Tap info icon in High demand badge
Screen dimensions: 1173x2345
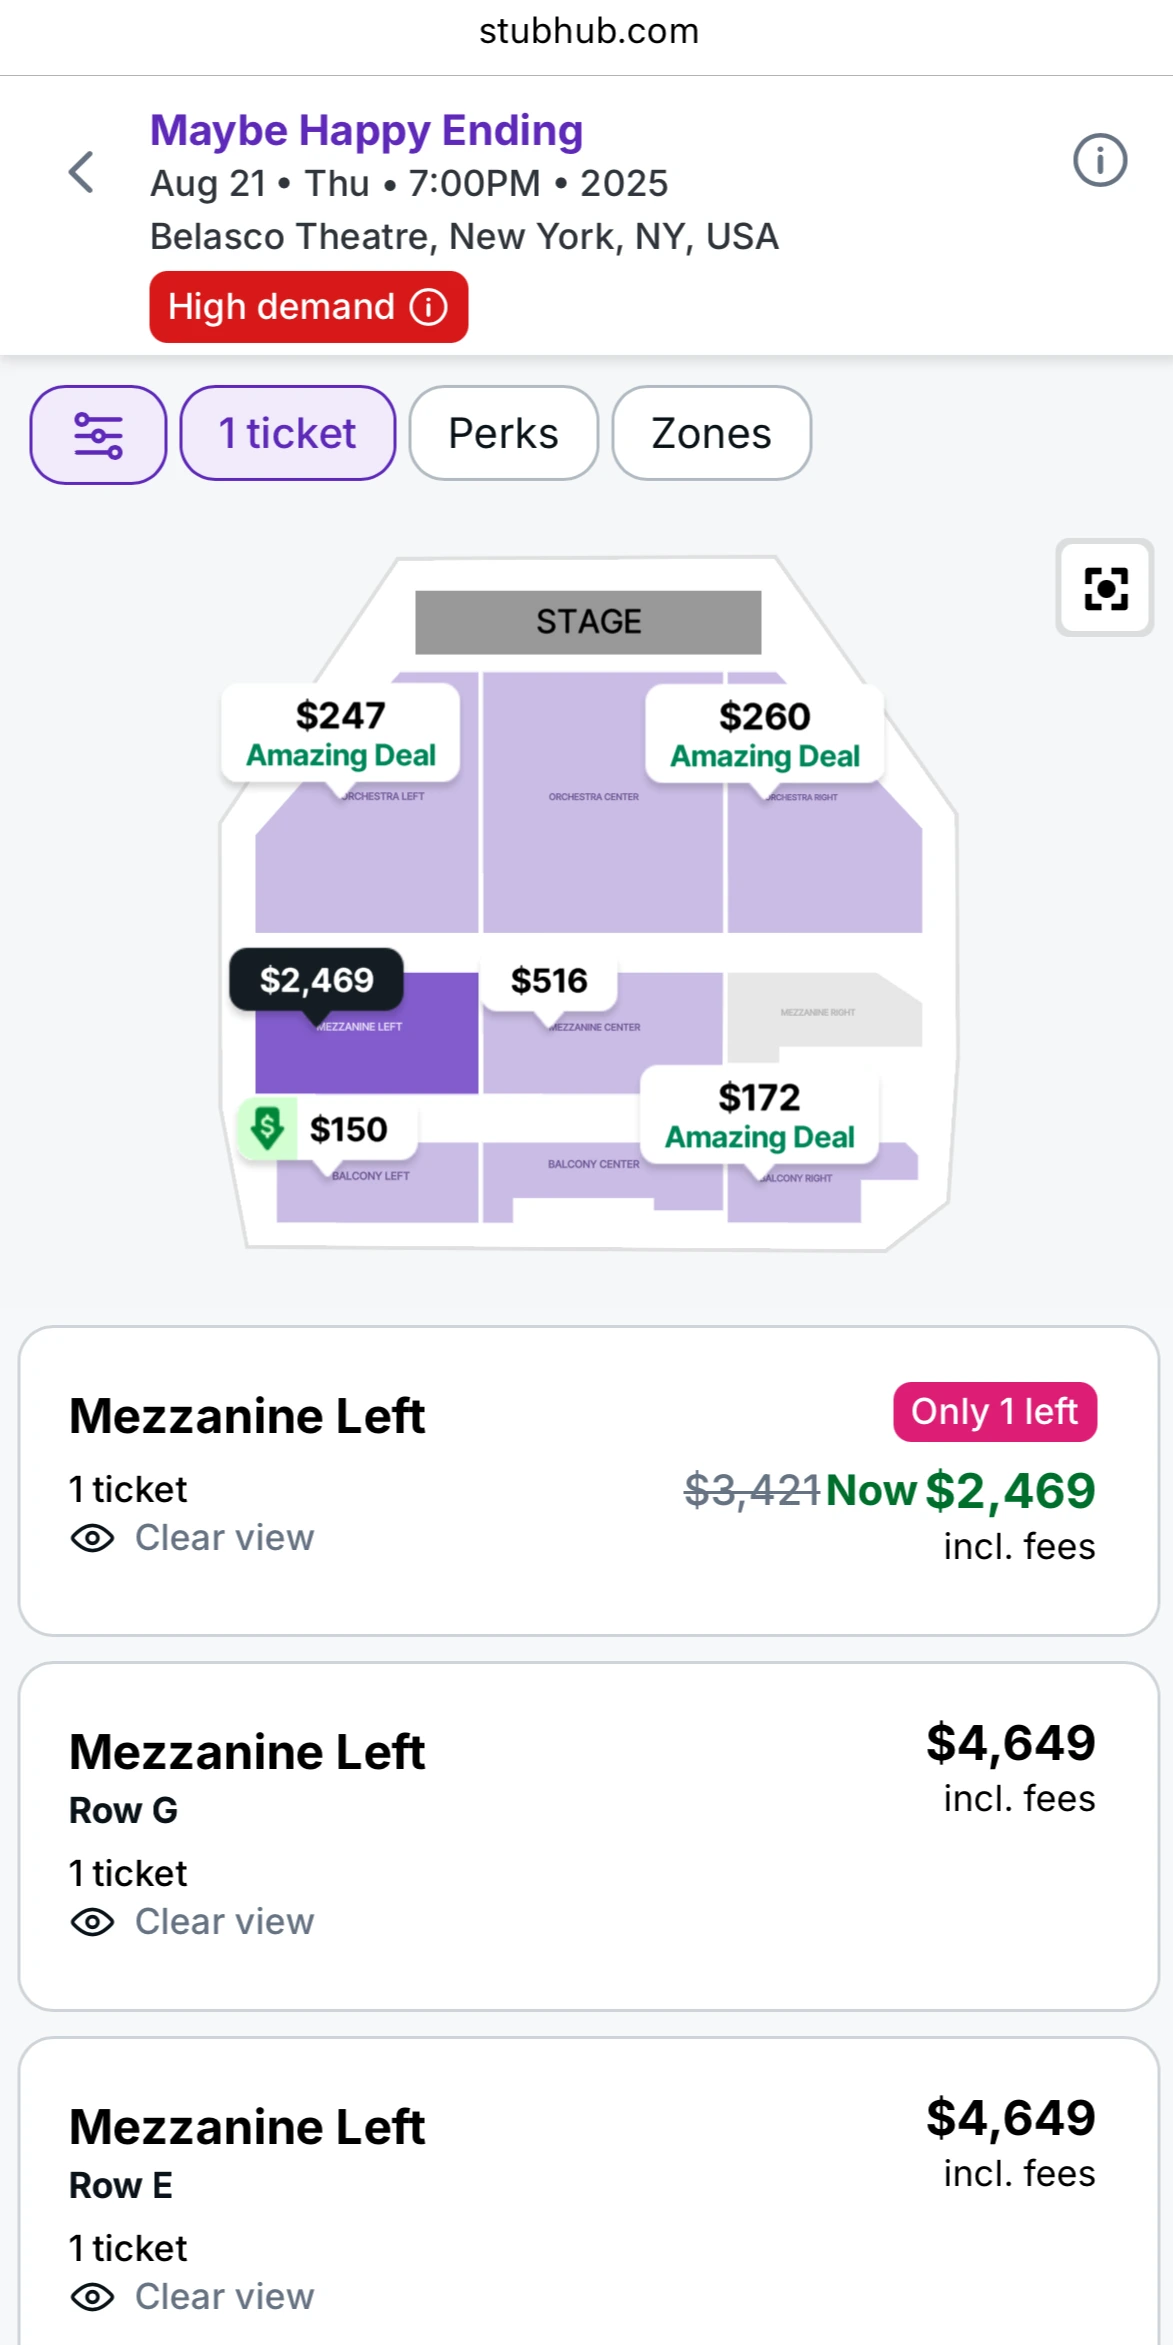(429, 307)
